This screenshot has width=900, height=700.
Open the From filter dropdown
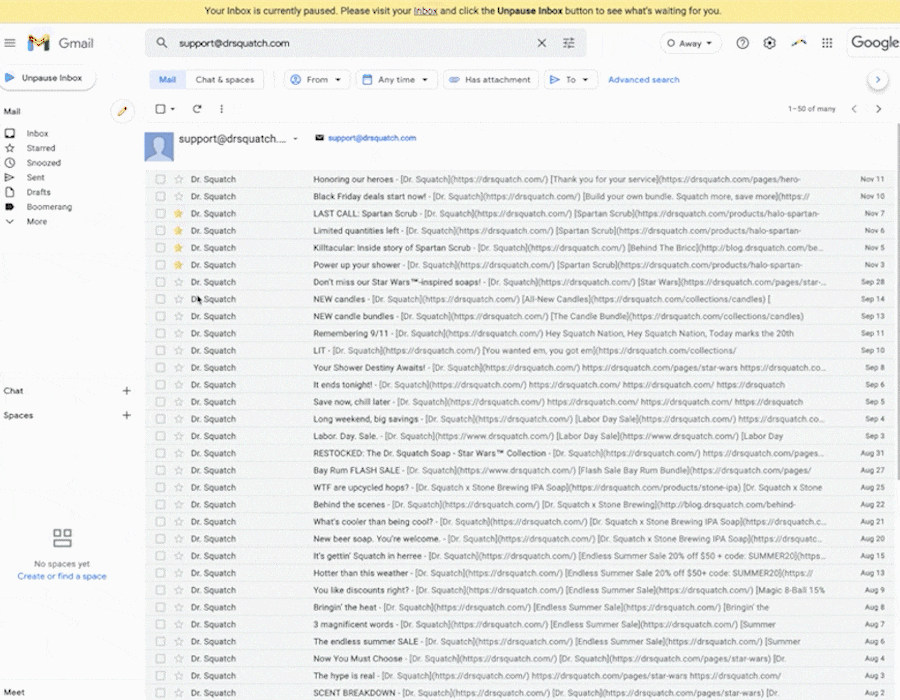pos(316,80)
